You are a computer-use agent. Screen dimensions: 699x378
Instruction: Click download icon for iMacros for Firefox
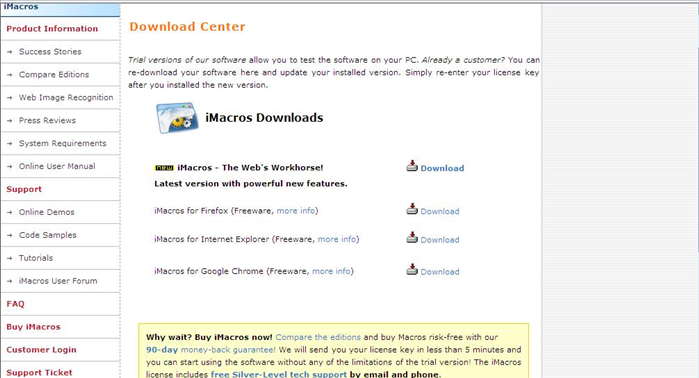coord(412,209)
